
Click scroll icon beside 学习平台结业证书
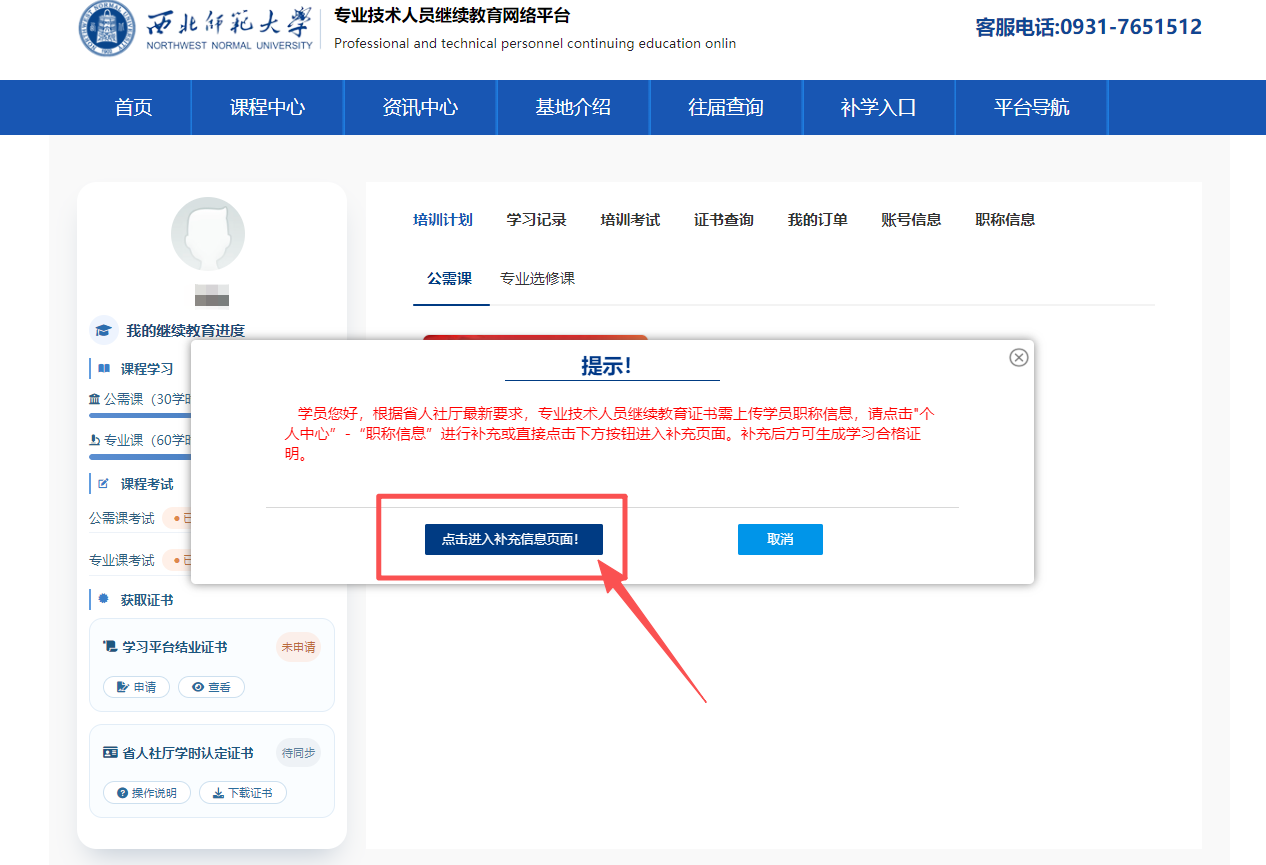pos(110,647)
